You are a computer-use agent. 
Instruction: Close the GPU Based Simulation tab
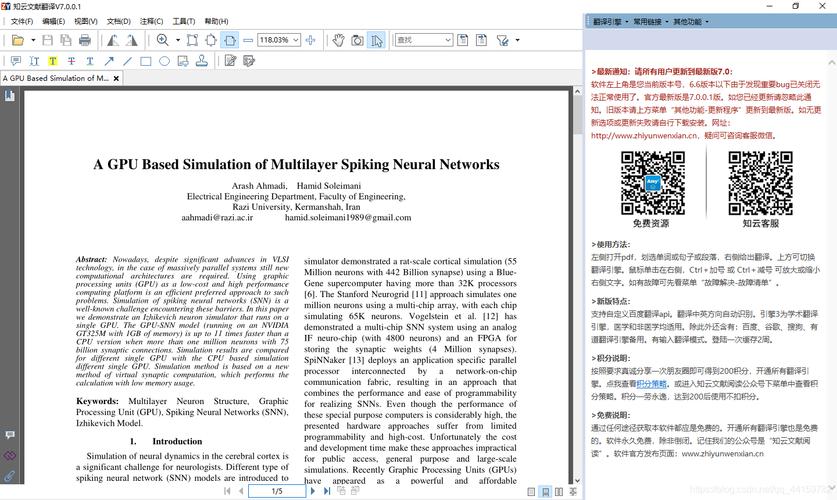coord(116,78)
